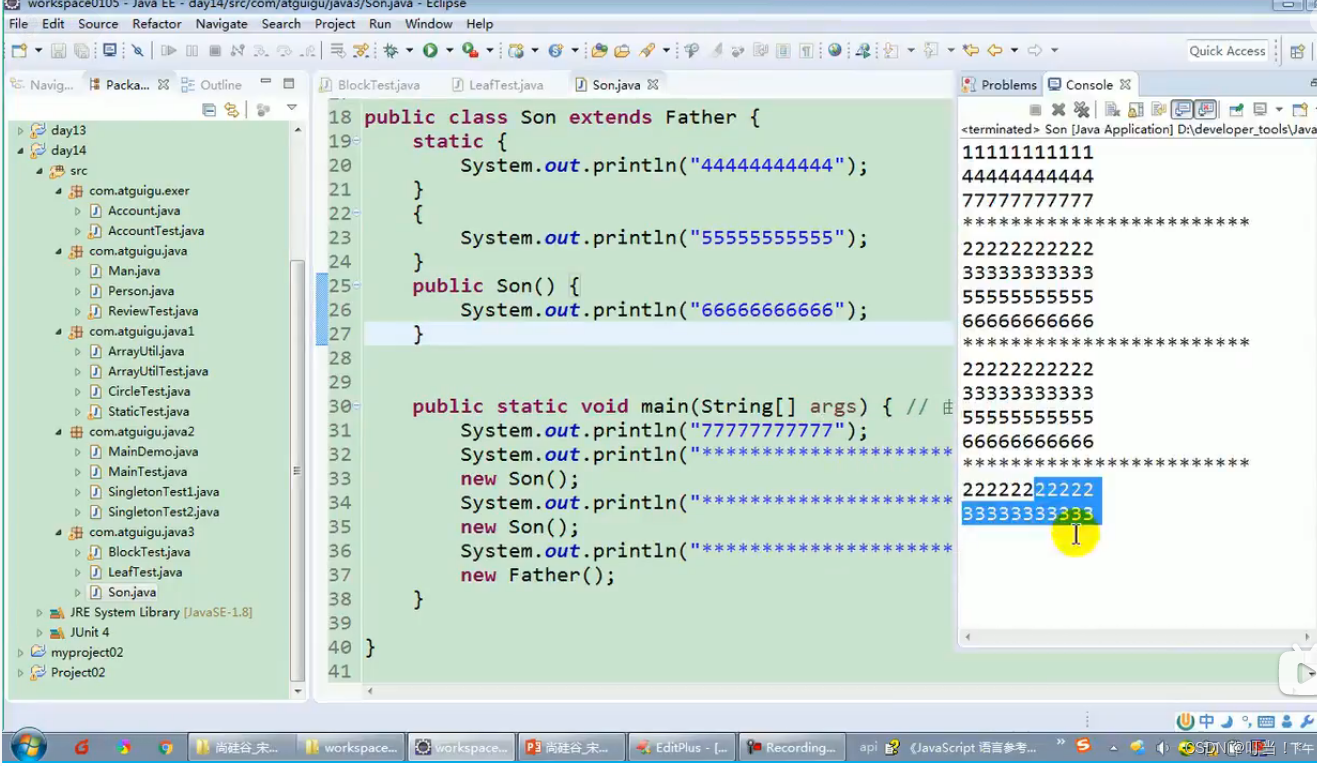The image size is (1317, 766).
Task: Open the Refactor menu
Action: pos(157,23)
